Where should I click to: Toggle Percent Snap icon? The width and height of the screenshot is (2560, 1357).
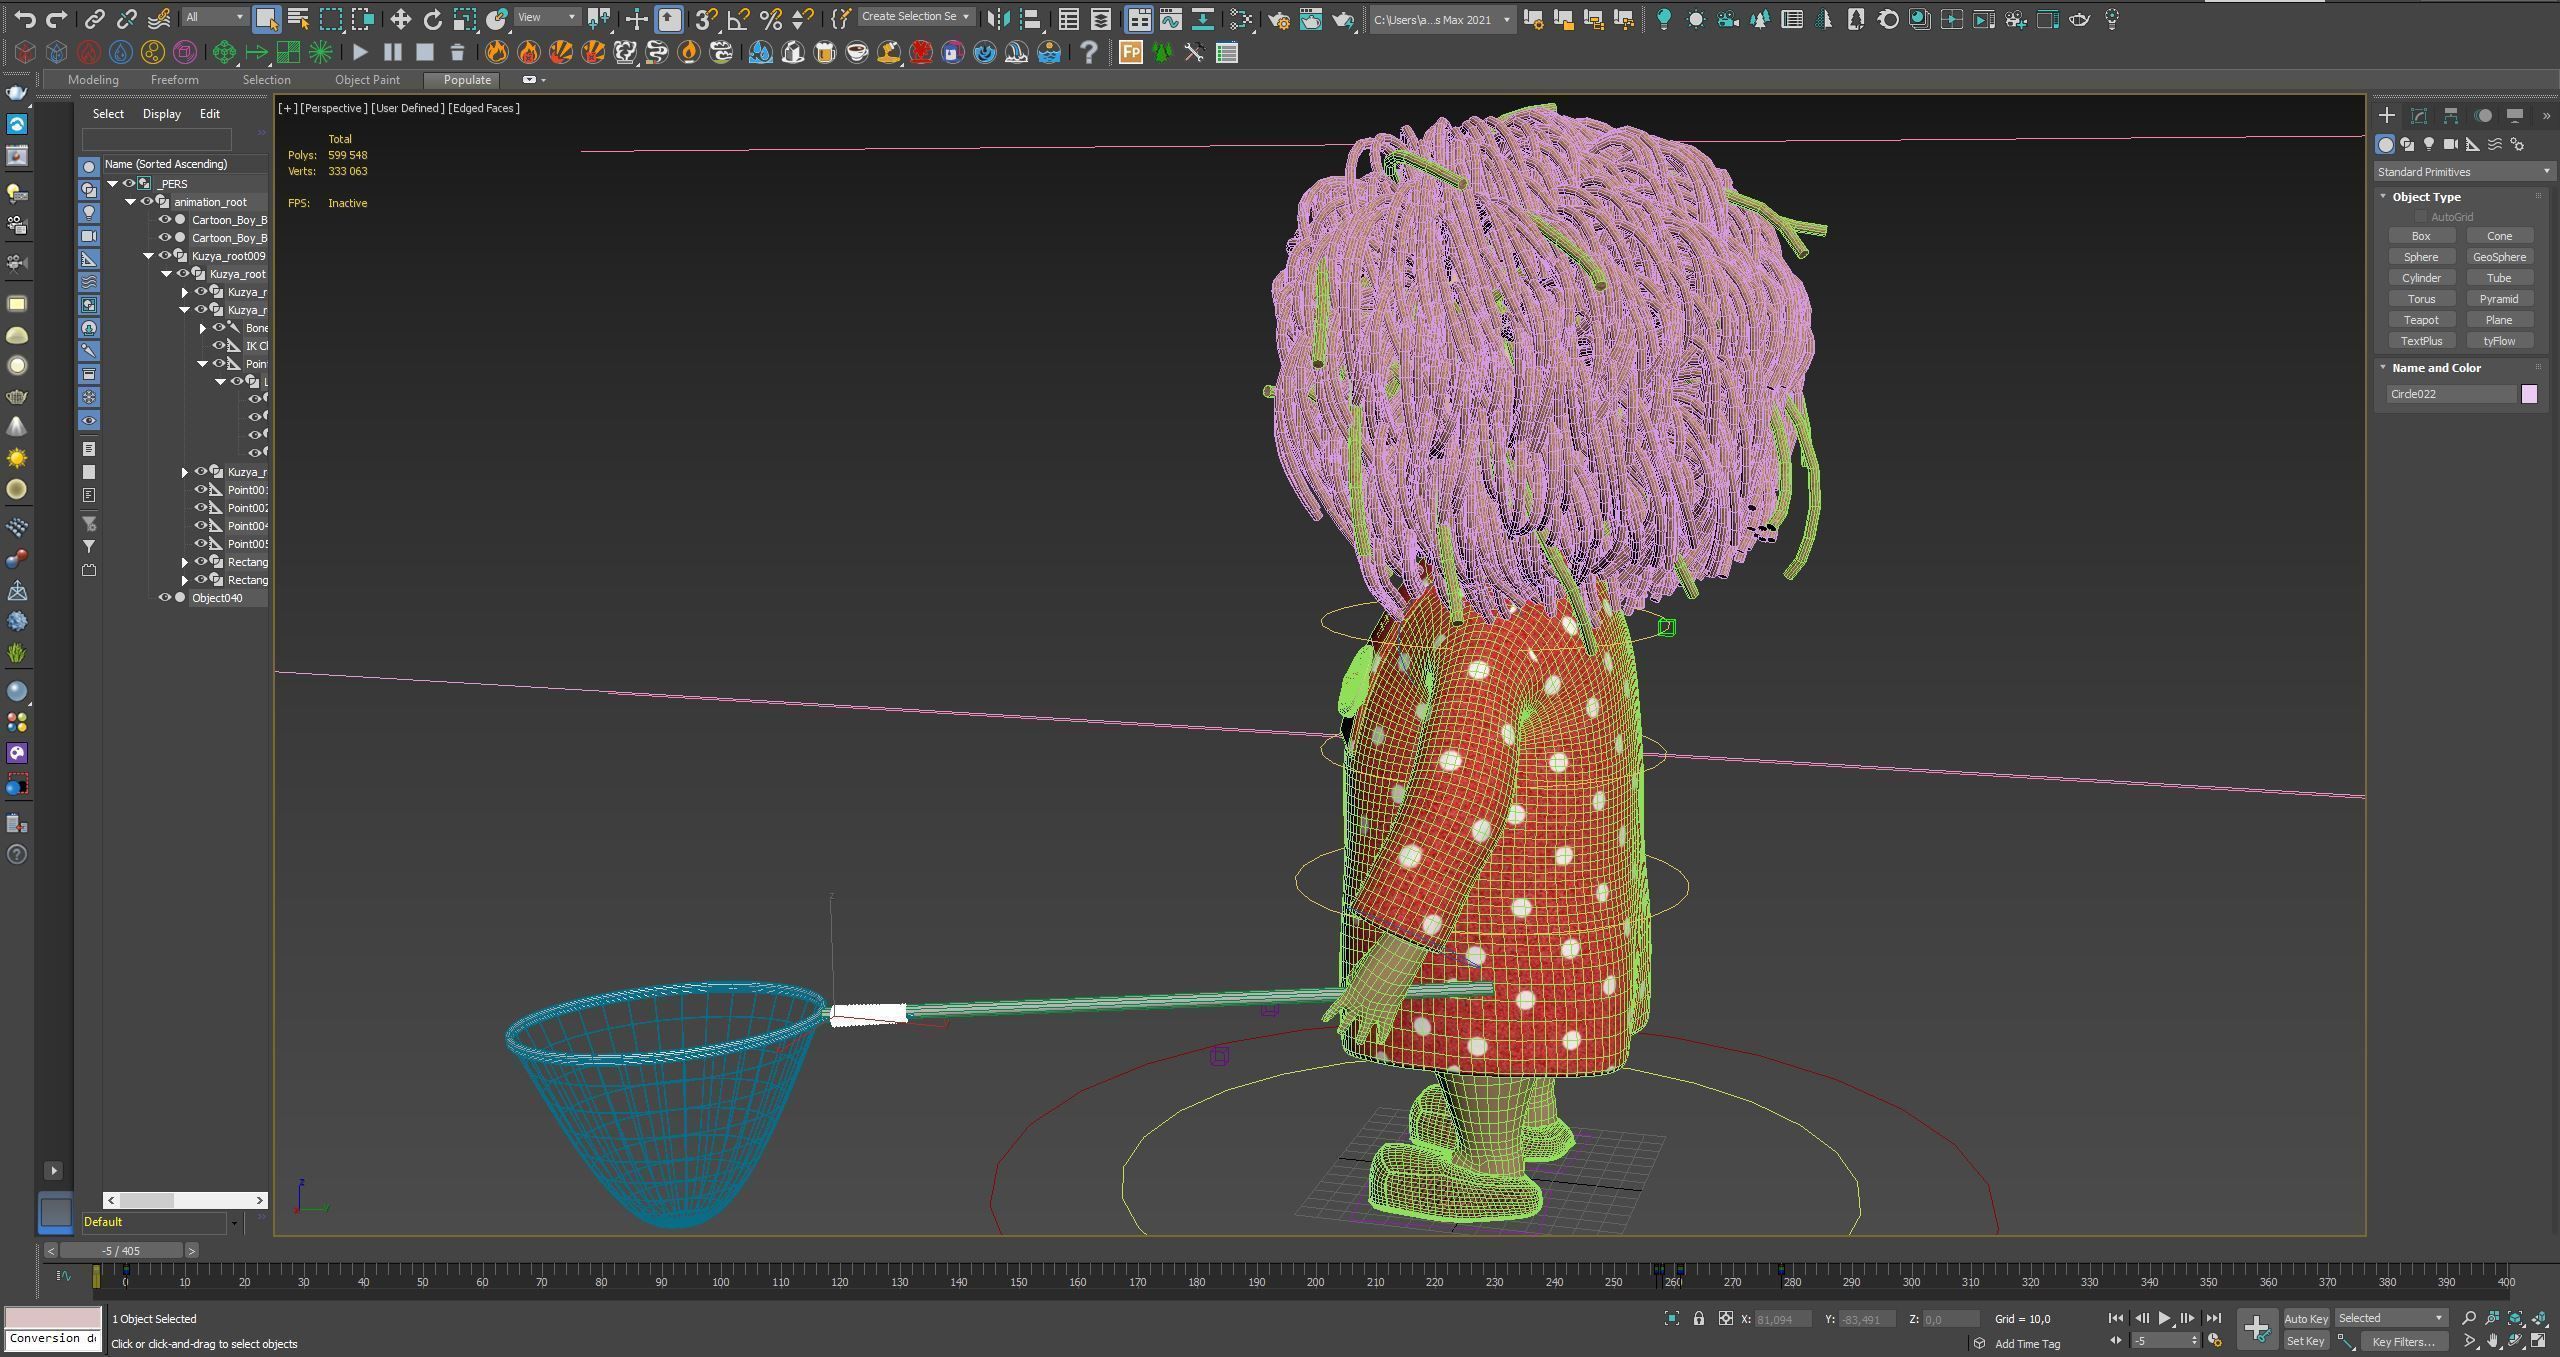[x=770, y=18]
